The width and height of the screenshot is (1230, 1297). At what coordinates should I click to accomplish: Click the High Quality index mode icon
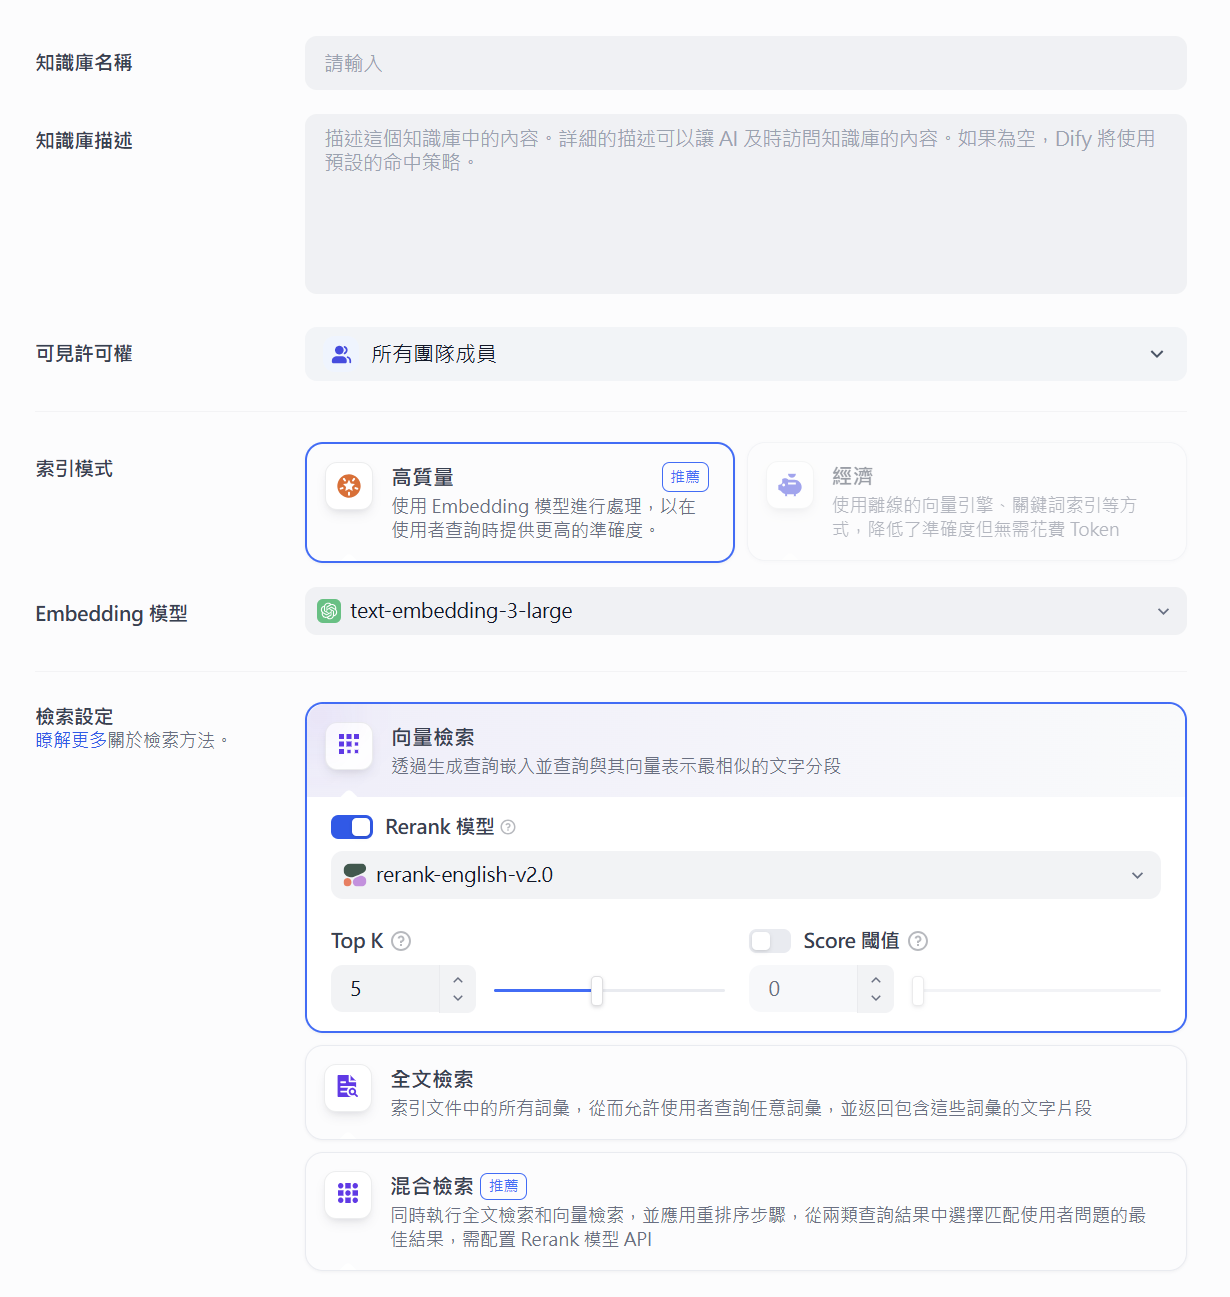point(349,486)
